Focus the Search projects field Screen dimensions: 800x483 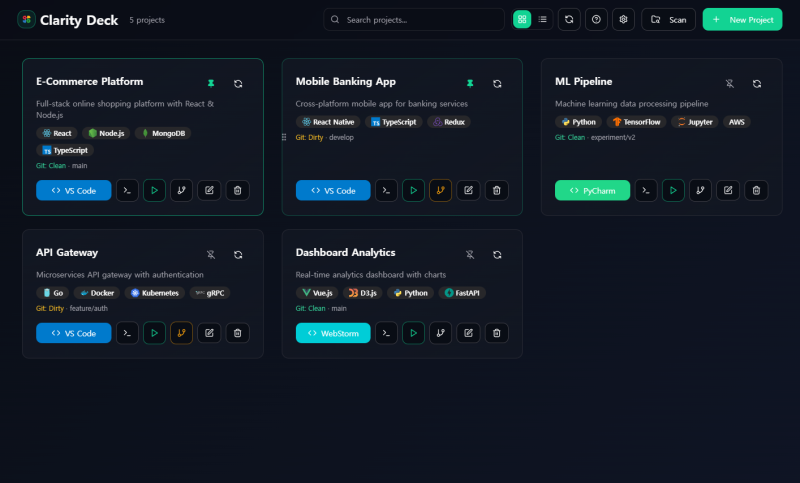click(414, 19)
